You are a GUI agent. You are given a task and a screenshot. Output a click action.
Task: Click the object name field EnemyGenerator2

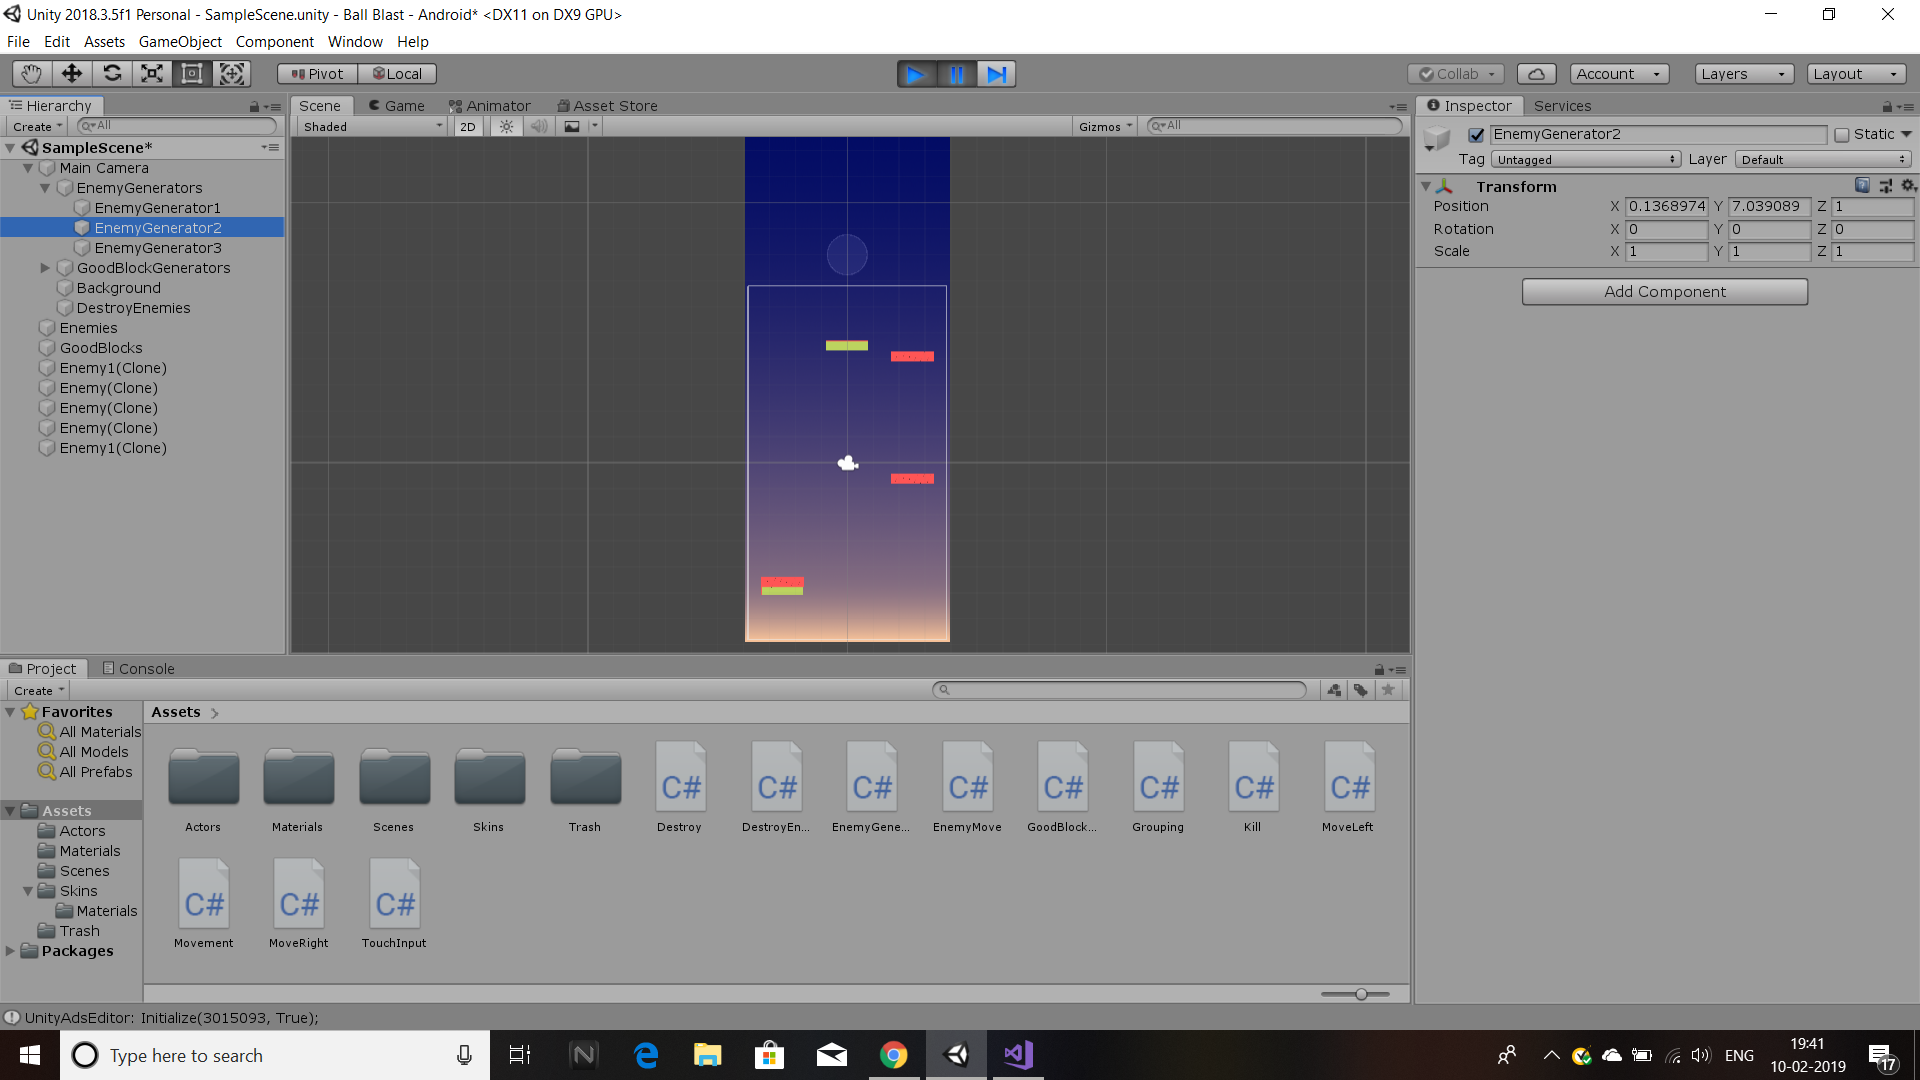point(1658,135)
